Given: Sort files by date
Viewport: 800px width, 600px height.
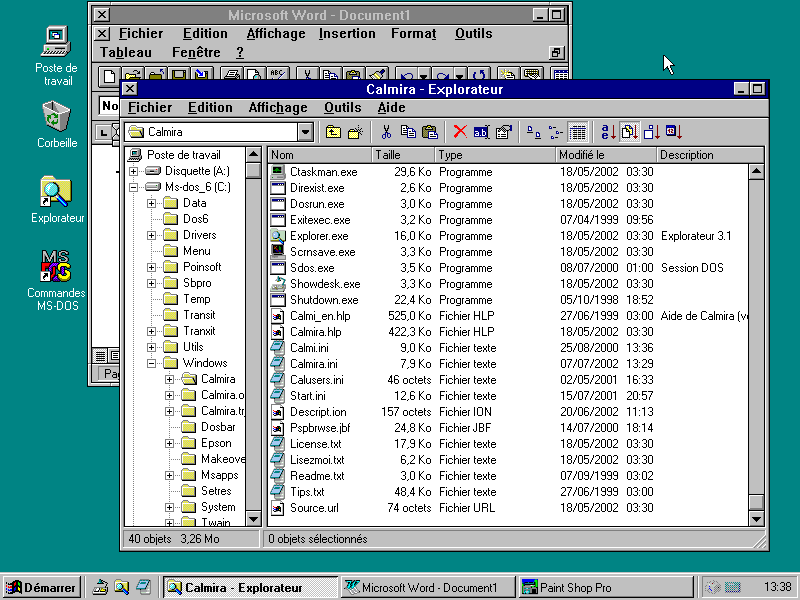Looking at the screenshot, I should pyautogui.click(x=673, y=132).
